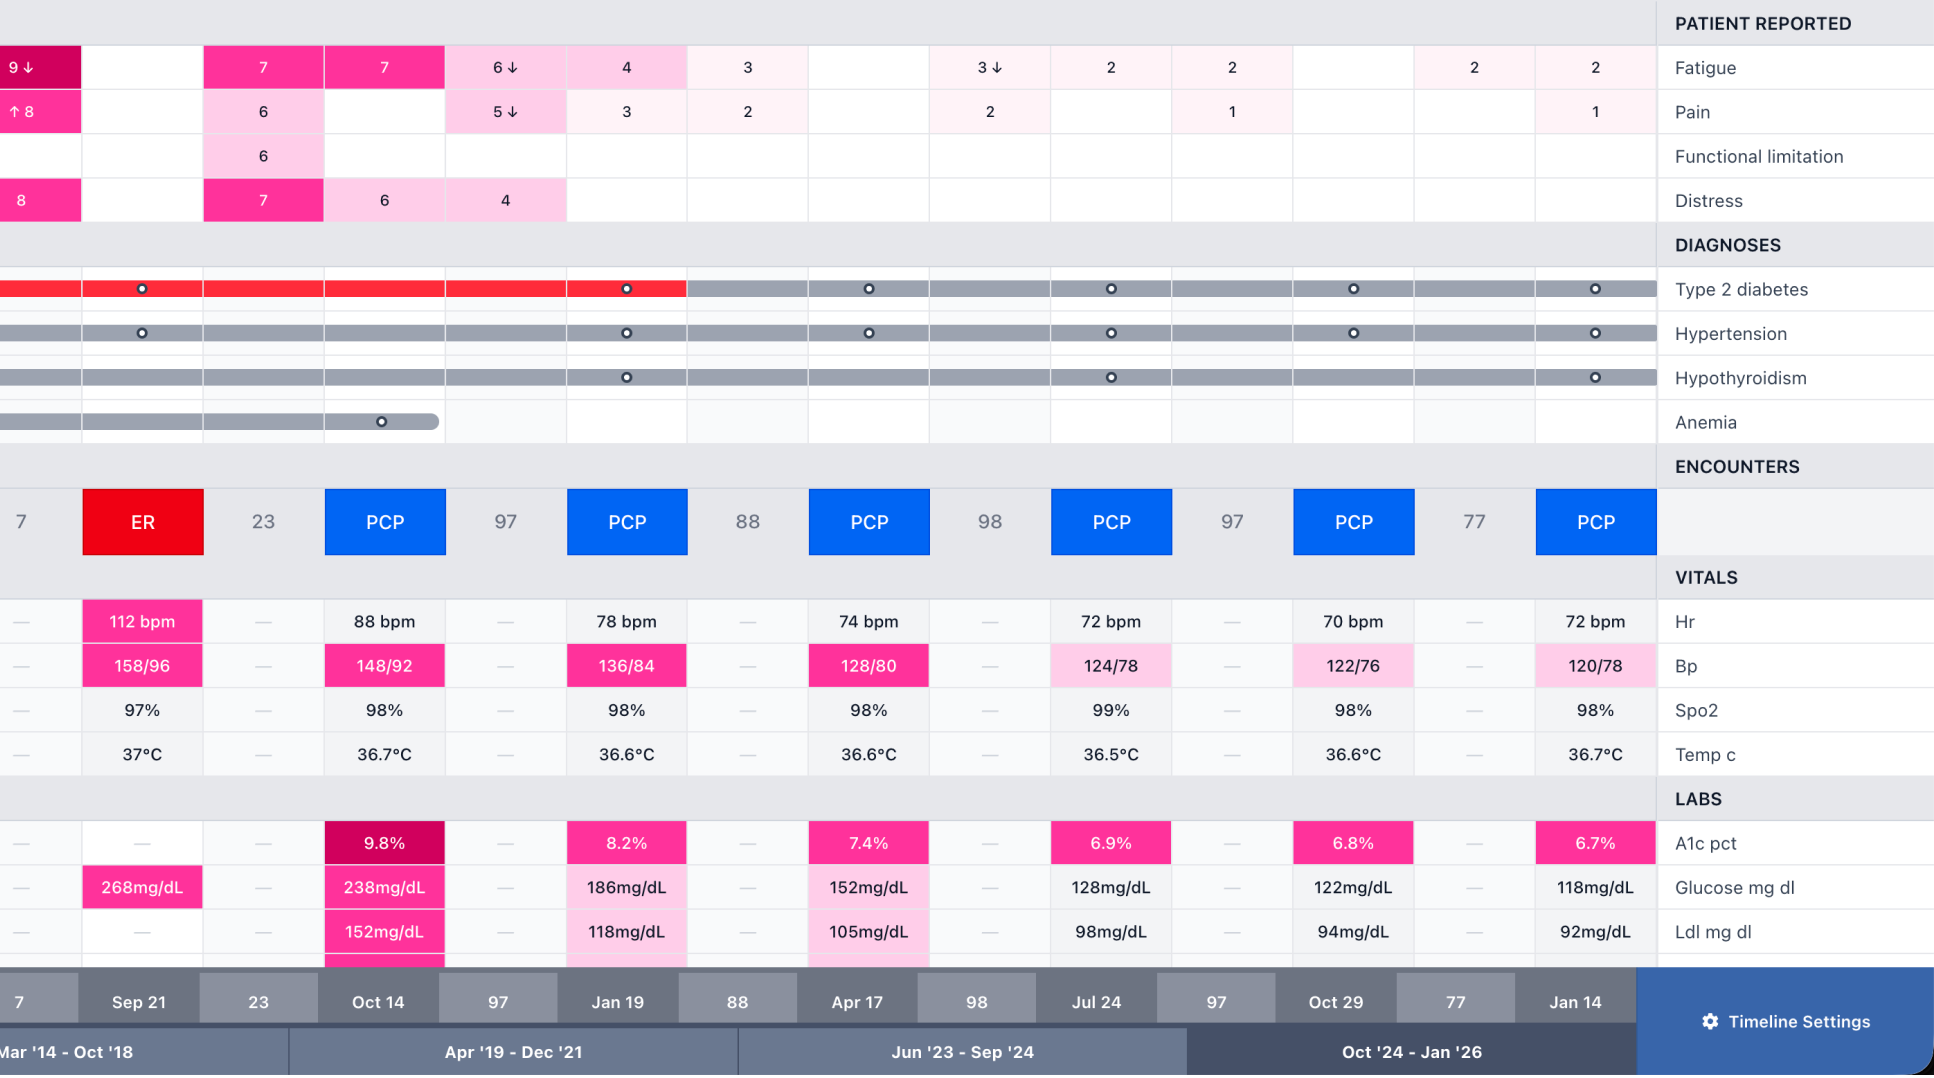Click the Sep 21 date tab

tap(139, 1001)
